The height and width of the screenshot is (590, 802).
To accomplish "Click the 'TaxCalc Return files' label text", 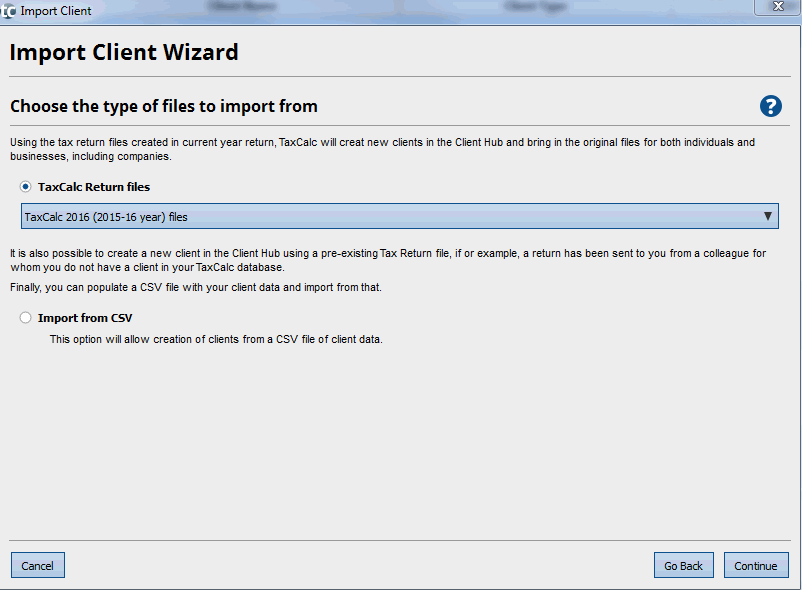I will pyautogui.click(x=94, y=187).
